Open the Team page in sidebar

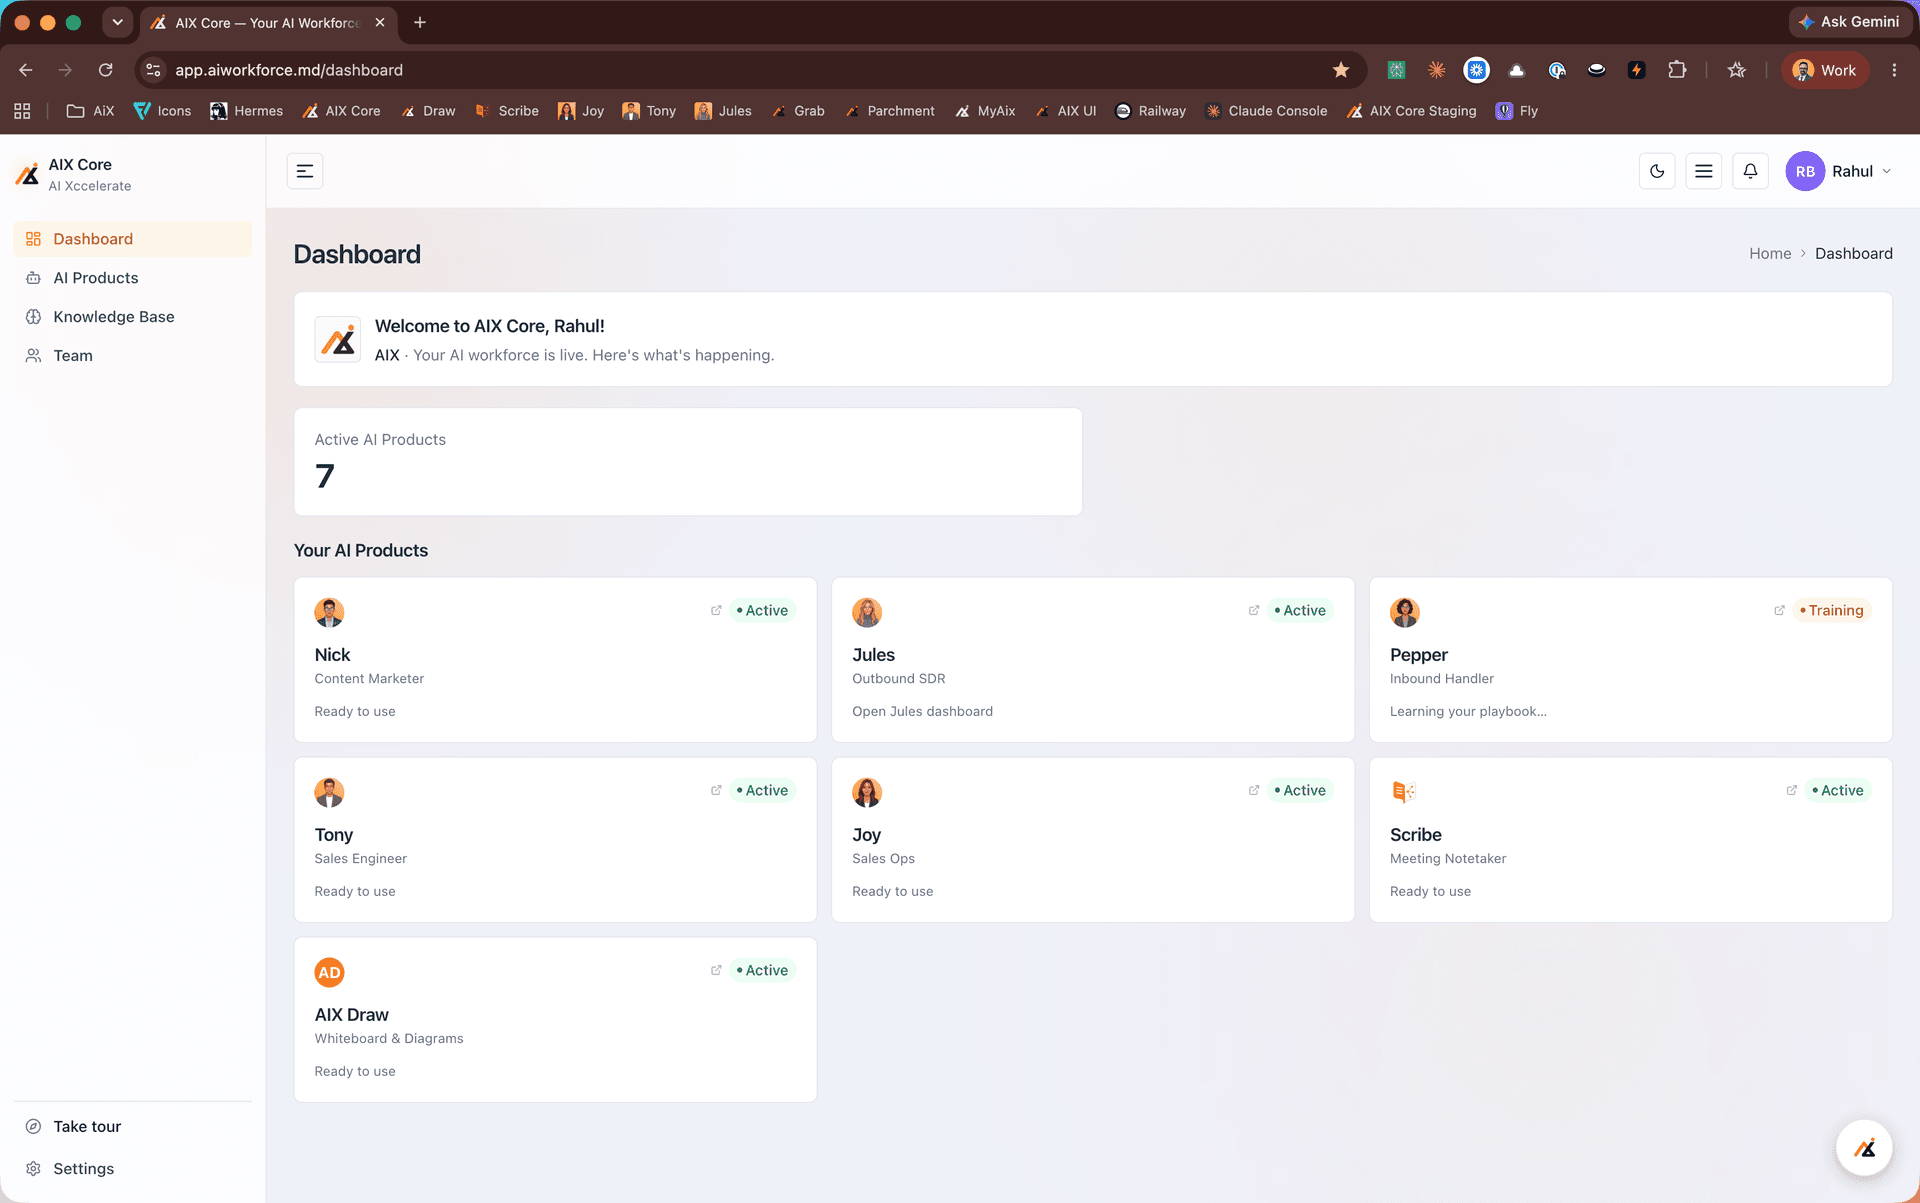click(133, 356)
